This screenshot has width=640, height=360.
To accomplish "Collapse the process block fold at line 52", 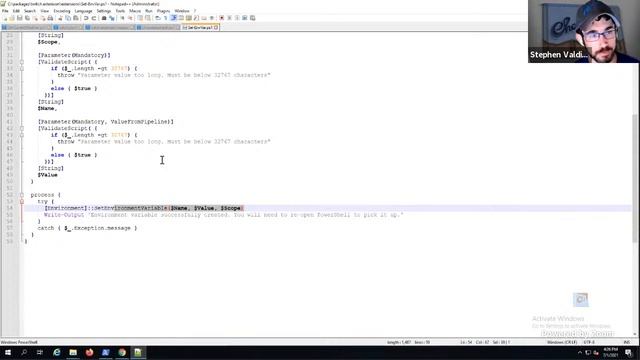I will (22, 195).
